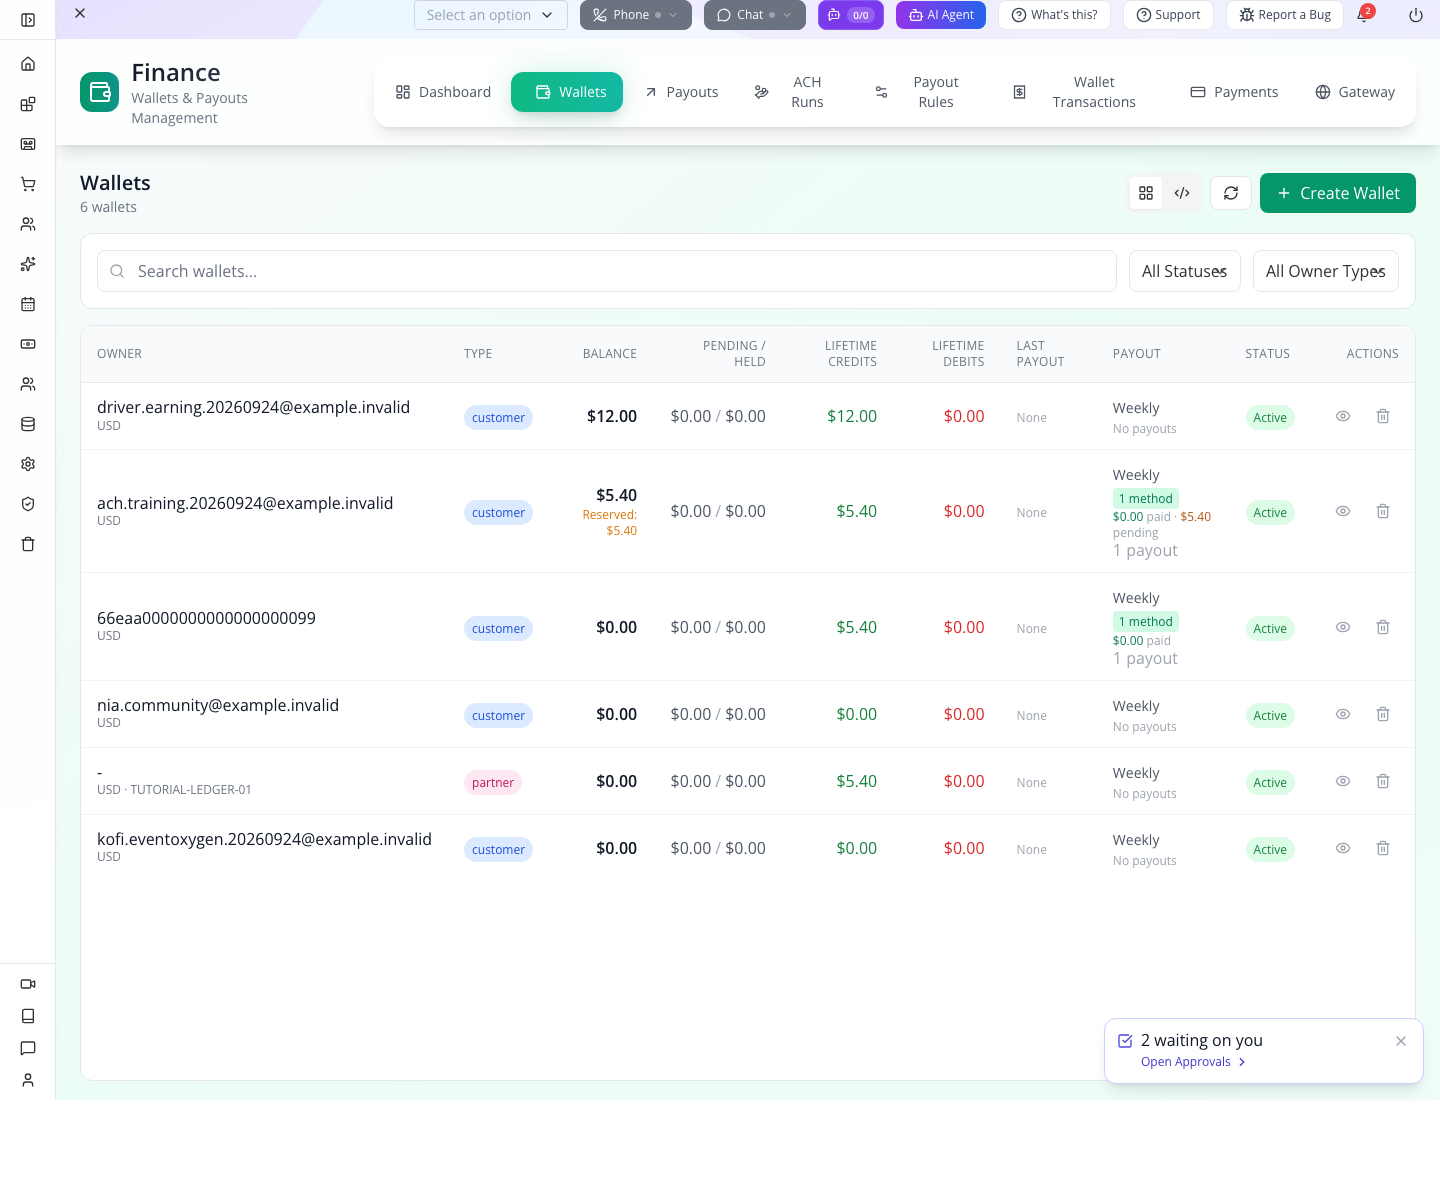Click the What's this? button

coord(1054,15)
